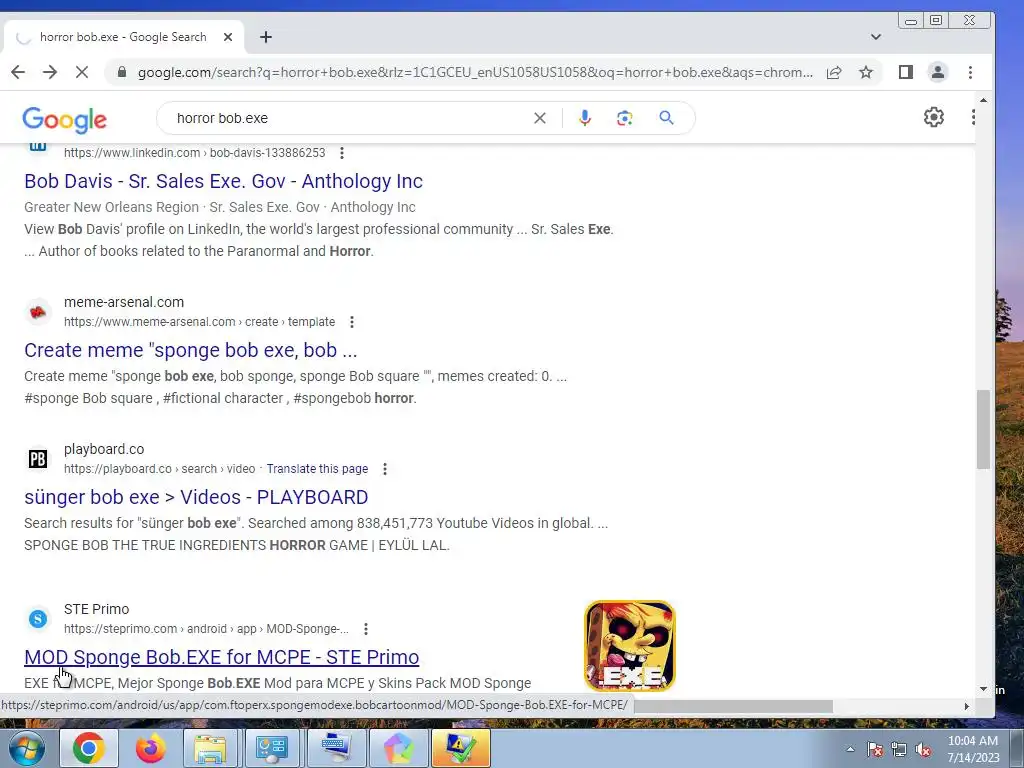Stop loading the page
1024x768 pixels.
pos(82,72)
